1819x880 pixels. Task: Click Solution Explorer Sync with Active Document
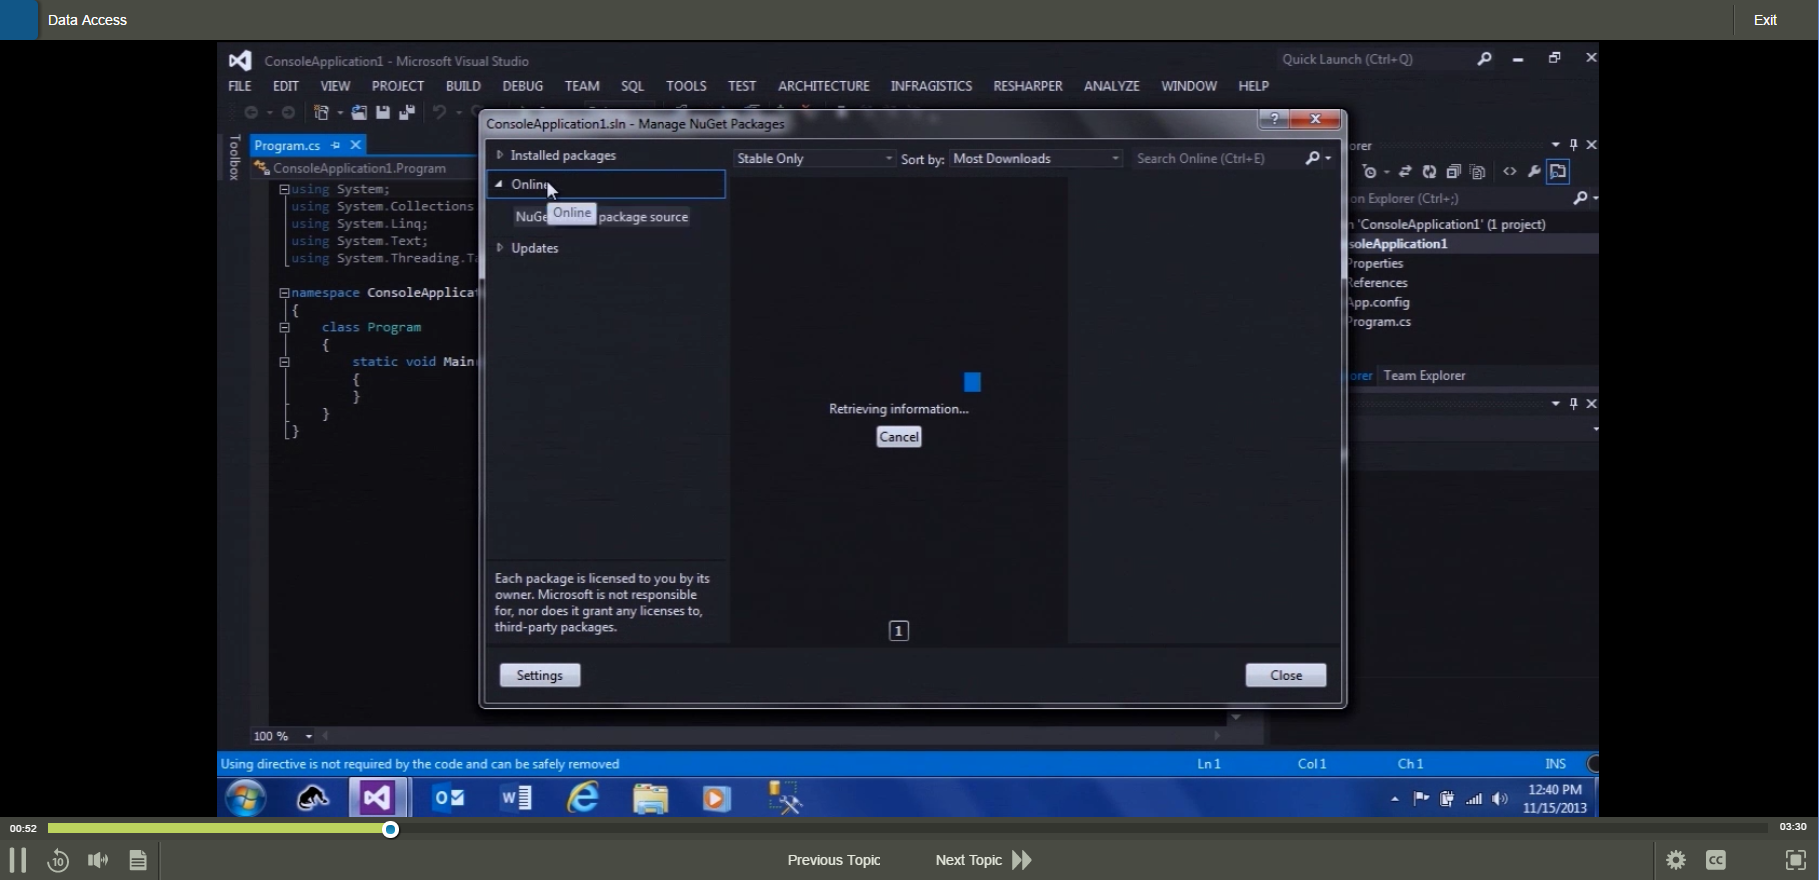tap(1405, 172)
